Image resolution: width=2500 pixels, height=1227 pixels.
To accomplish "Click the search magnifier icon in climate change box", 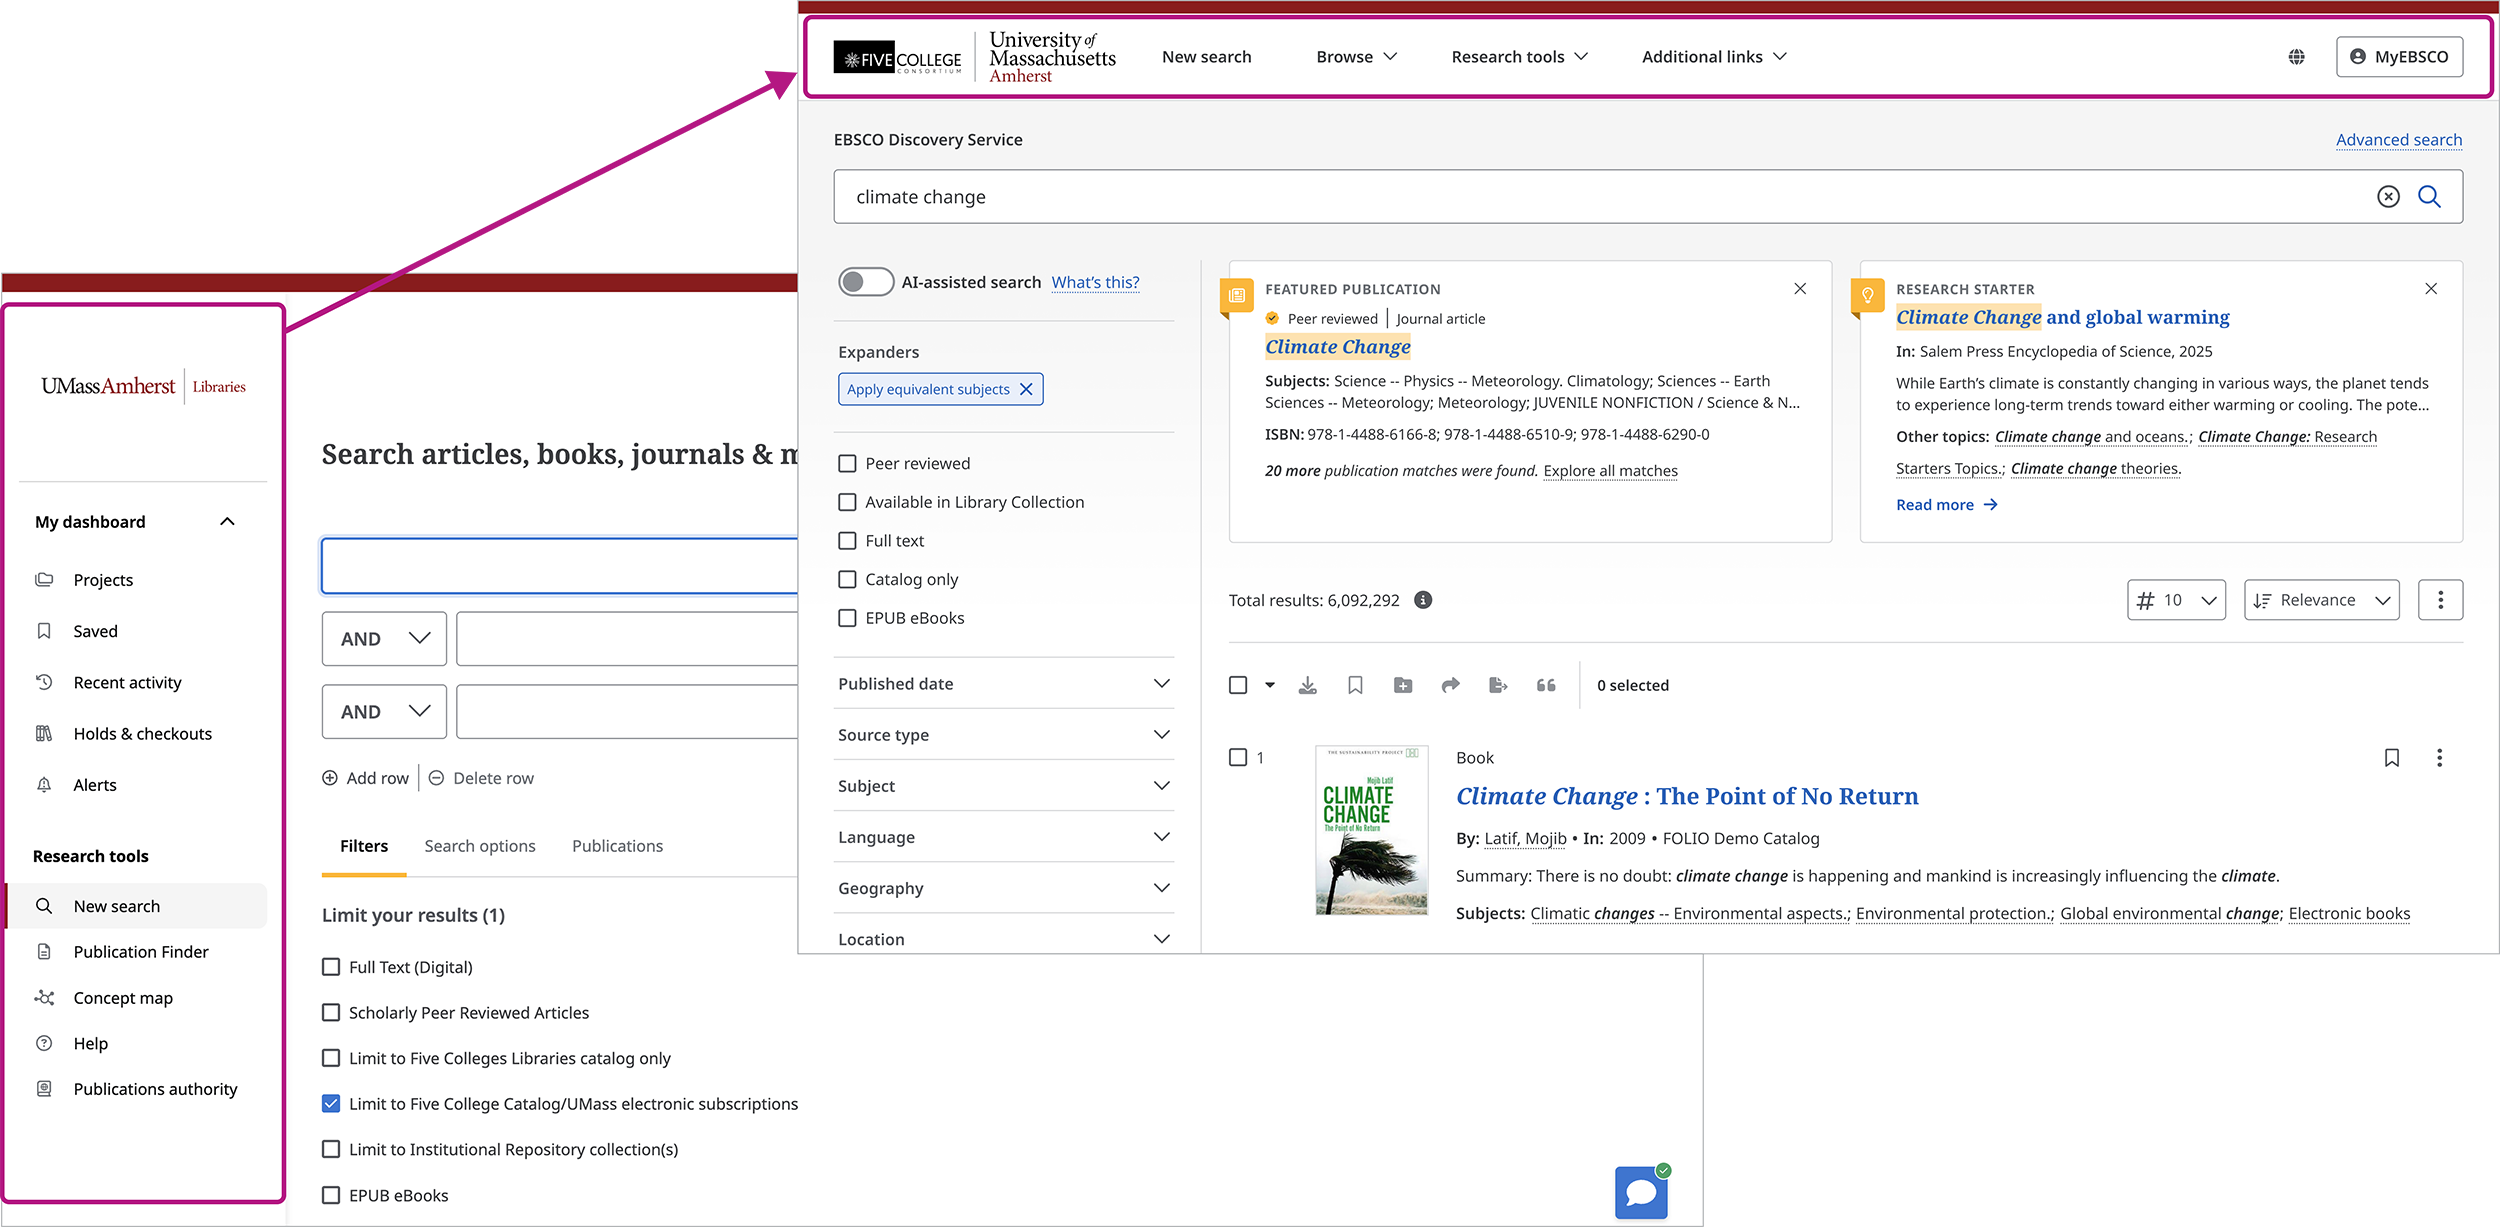I will (2429, 197).
